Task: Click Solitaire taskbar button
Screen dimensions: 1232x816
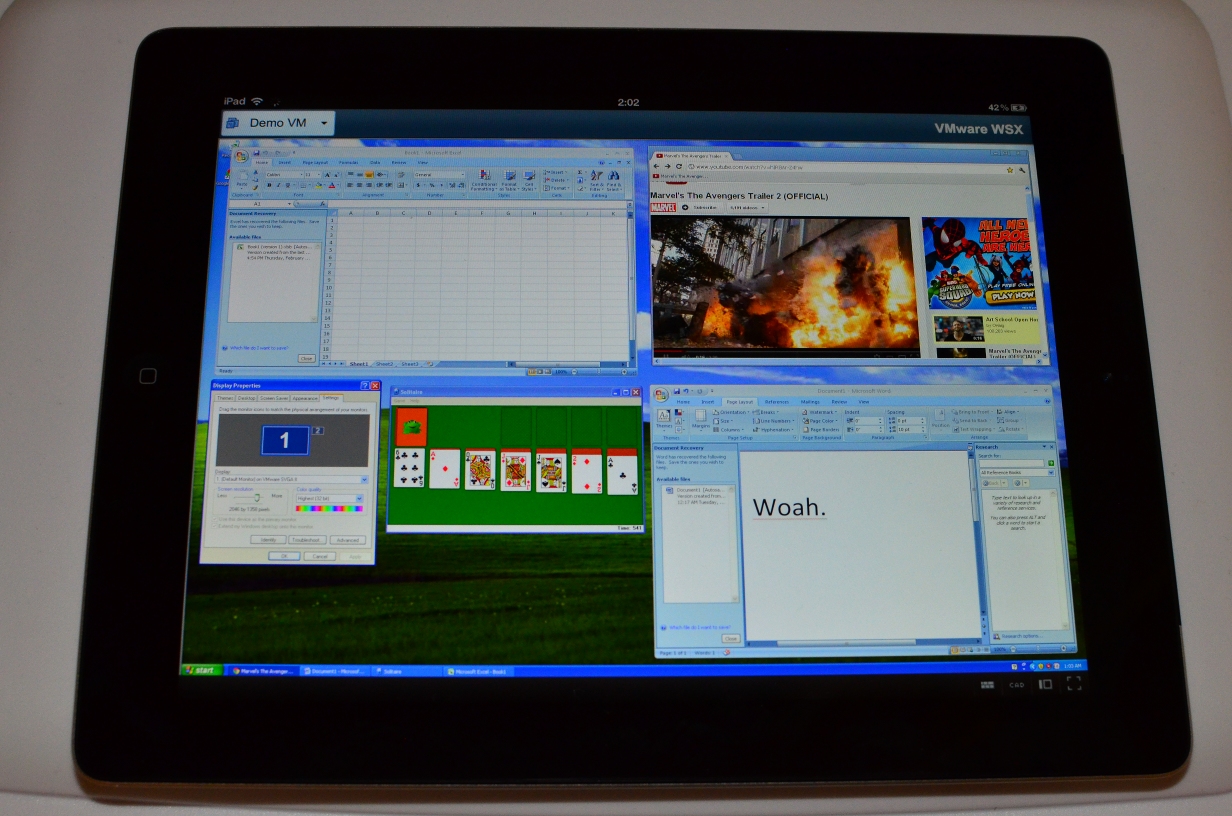Action: click(406, 672)
